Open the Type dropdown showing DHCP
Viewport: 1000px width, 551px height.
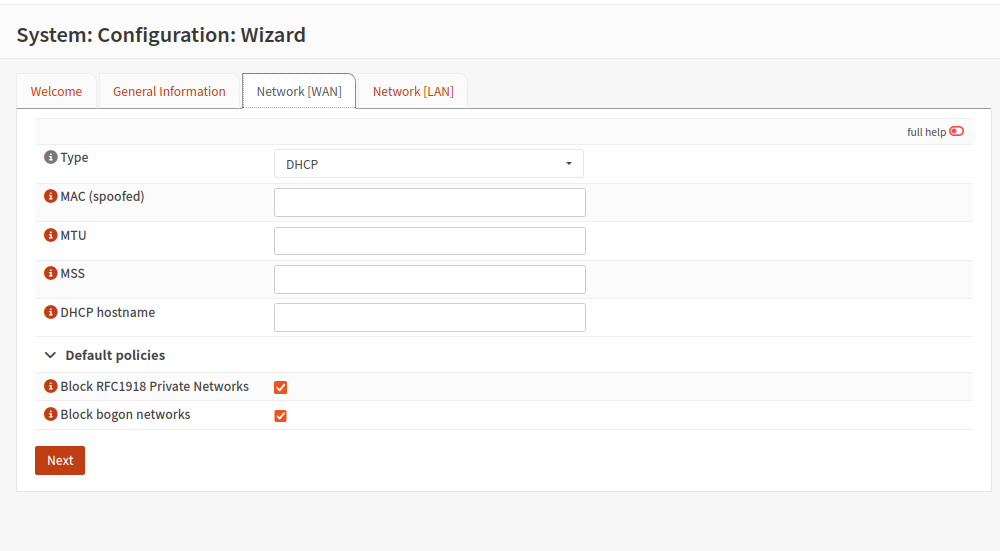428,164
